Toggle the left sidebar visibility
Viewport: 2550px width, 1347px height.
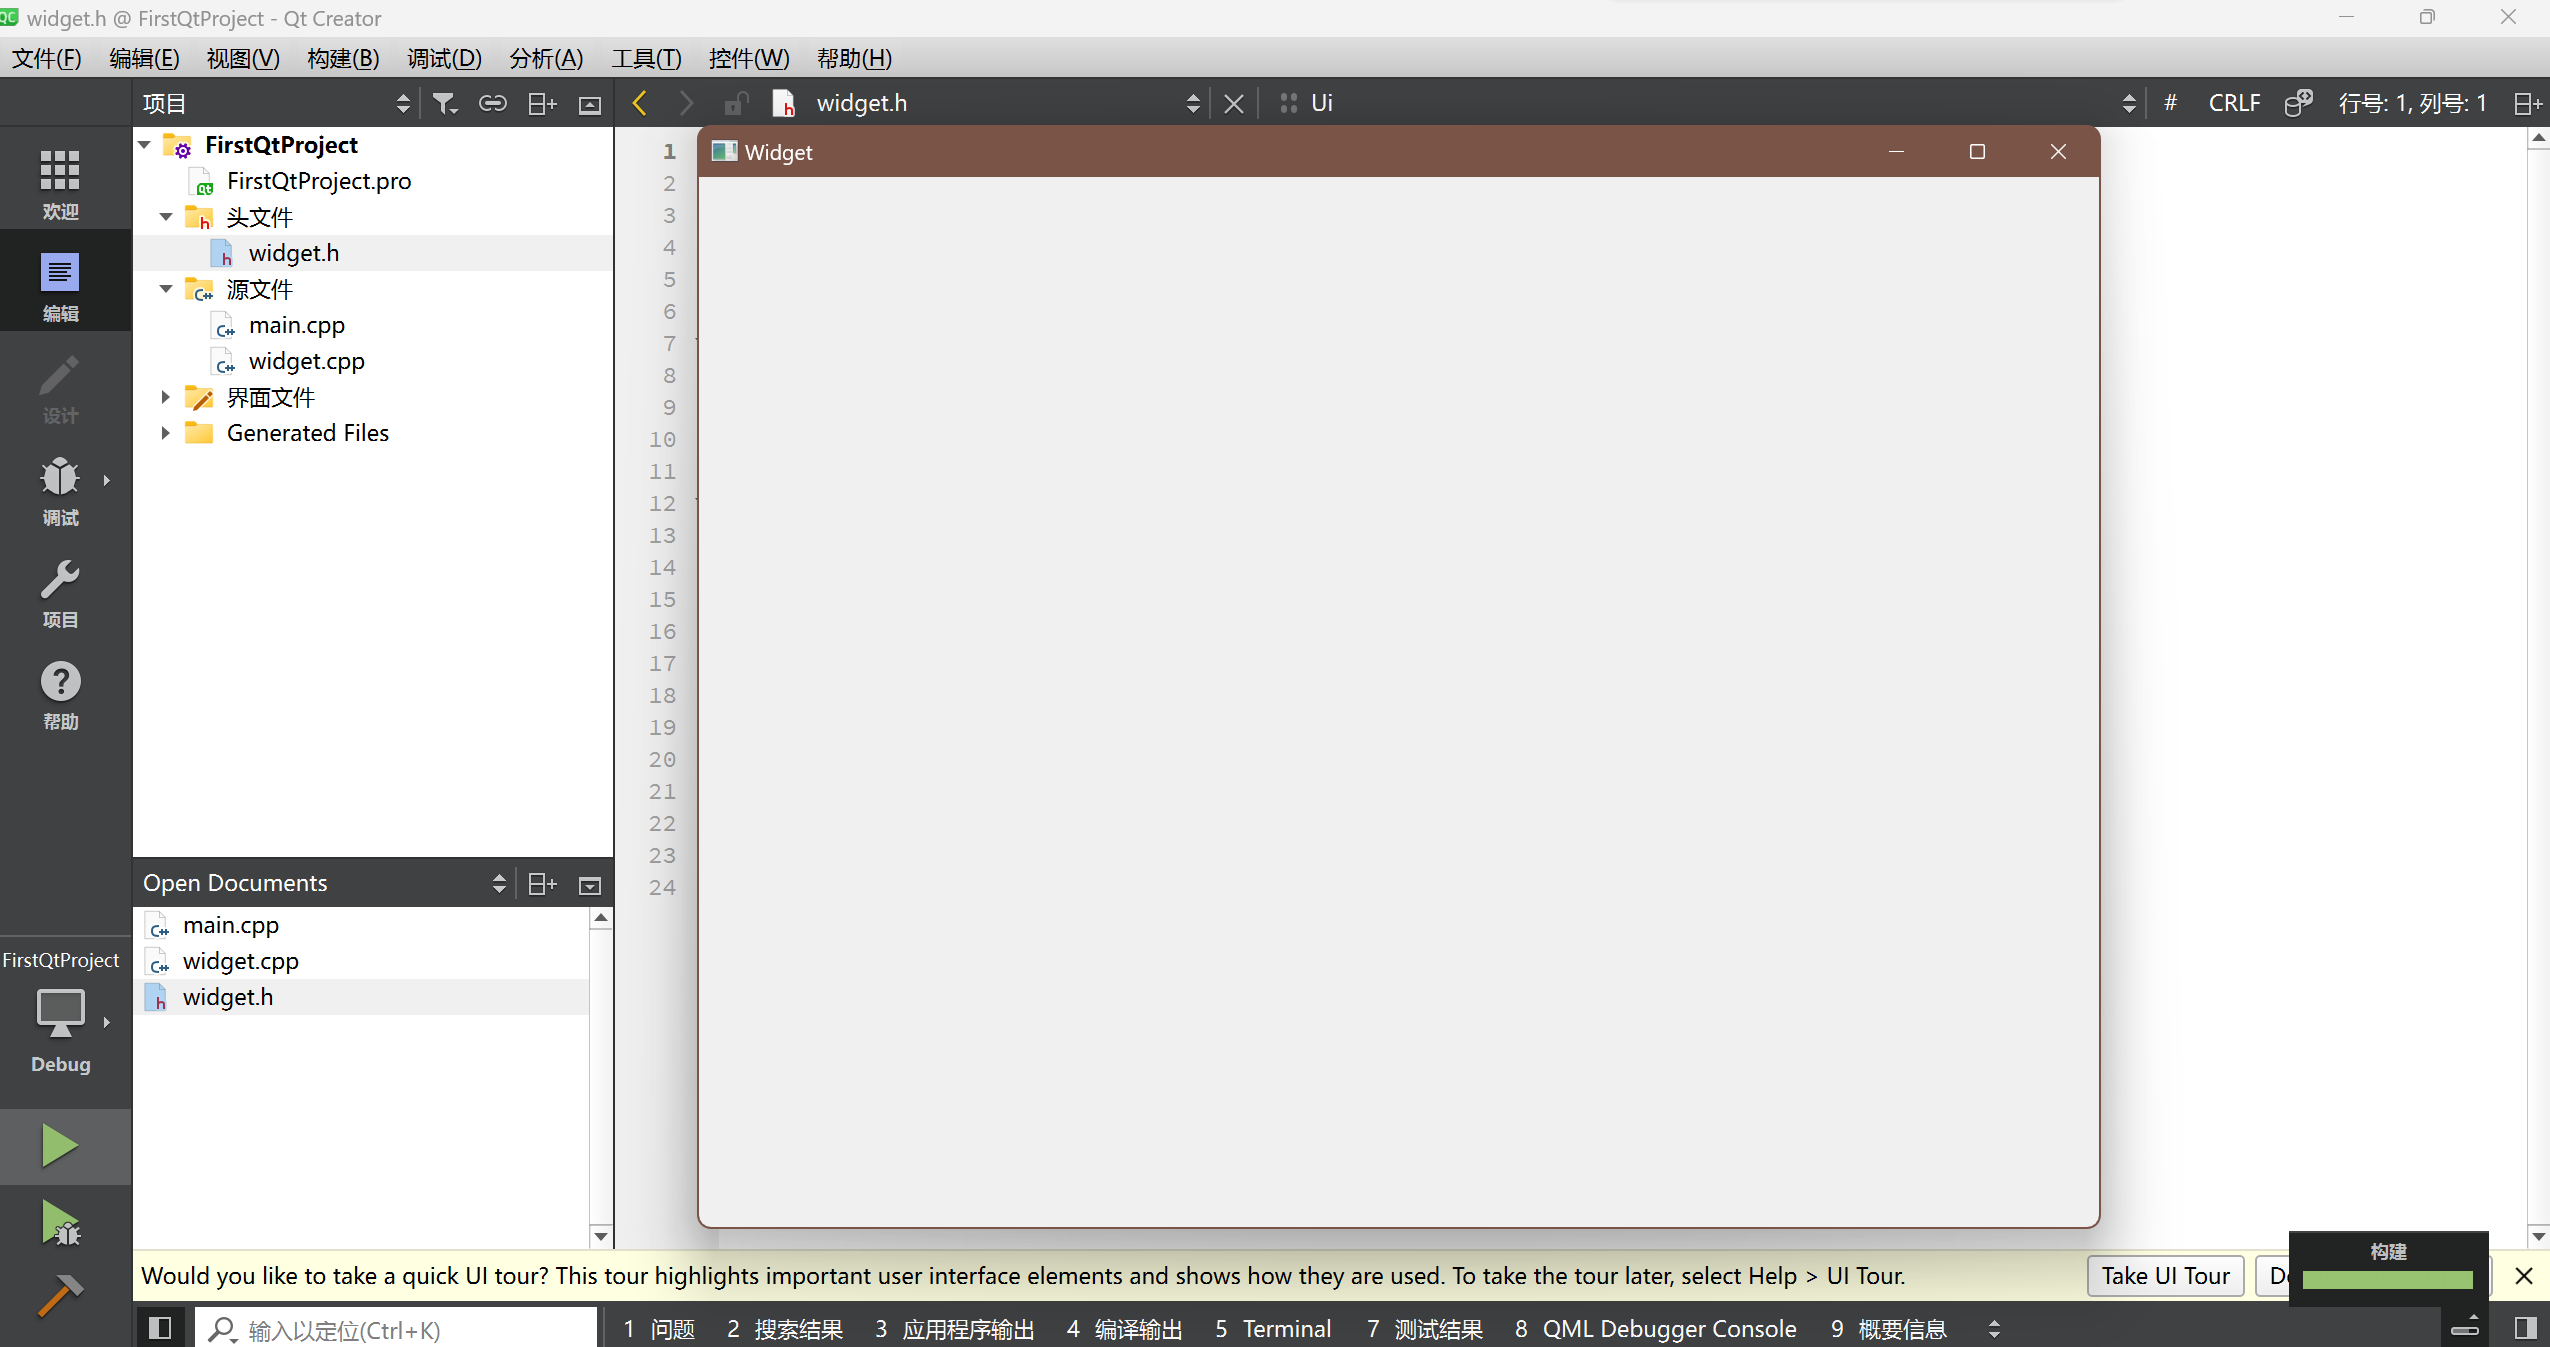tap(160, 1328)
